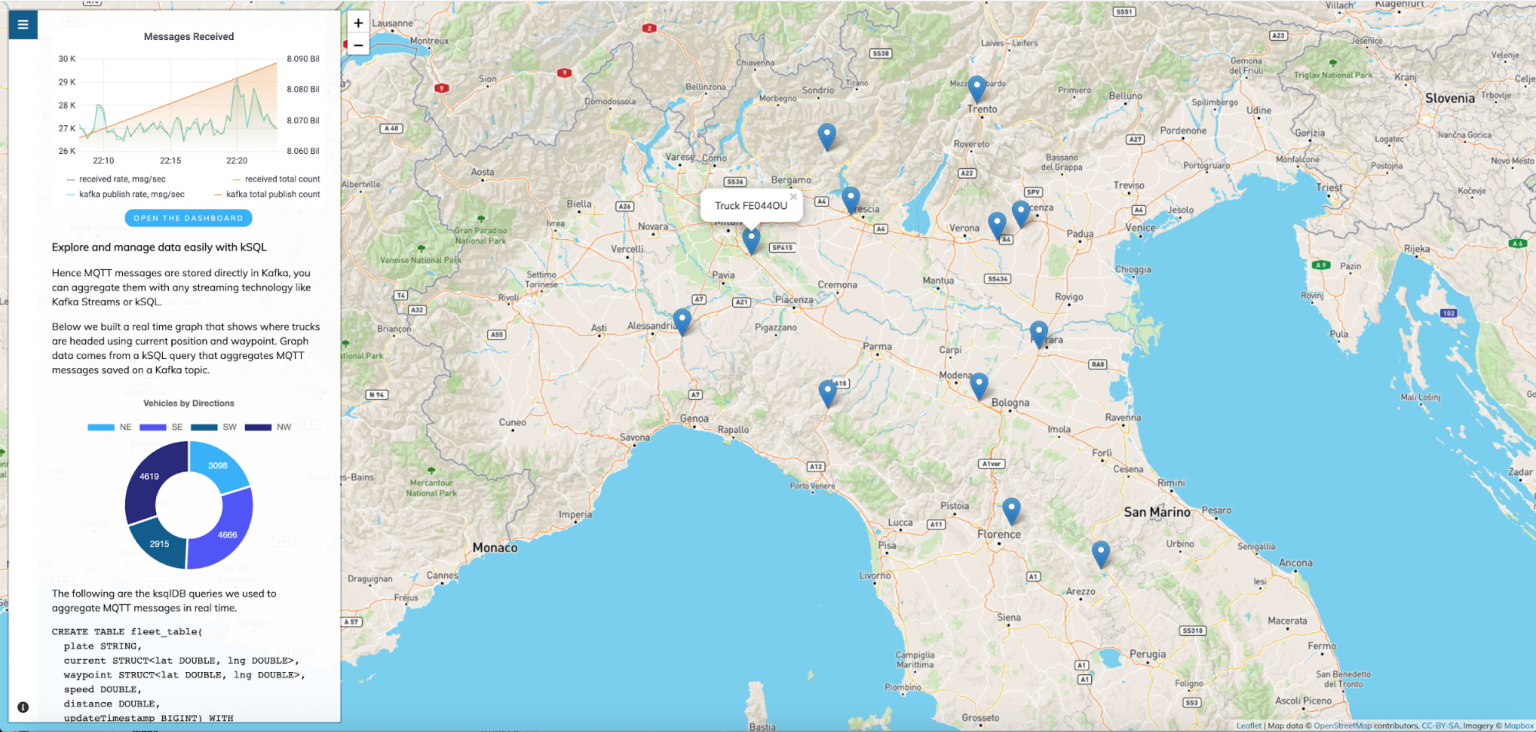Click the truck marker near Arezzo

(1101, 553)
